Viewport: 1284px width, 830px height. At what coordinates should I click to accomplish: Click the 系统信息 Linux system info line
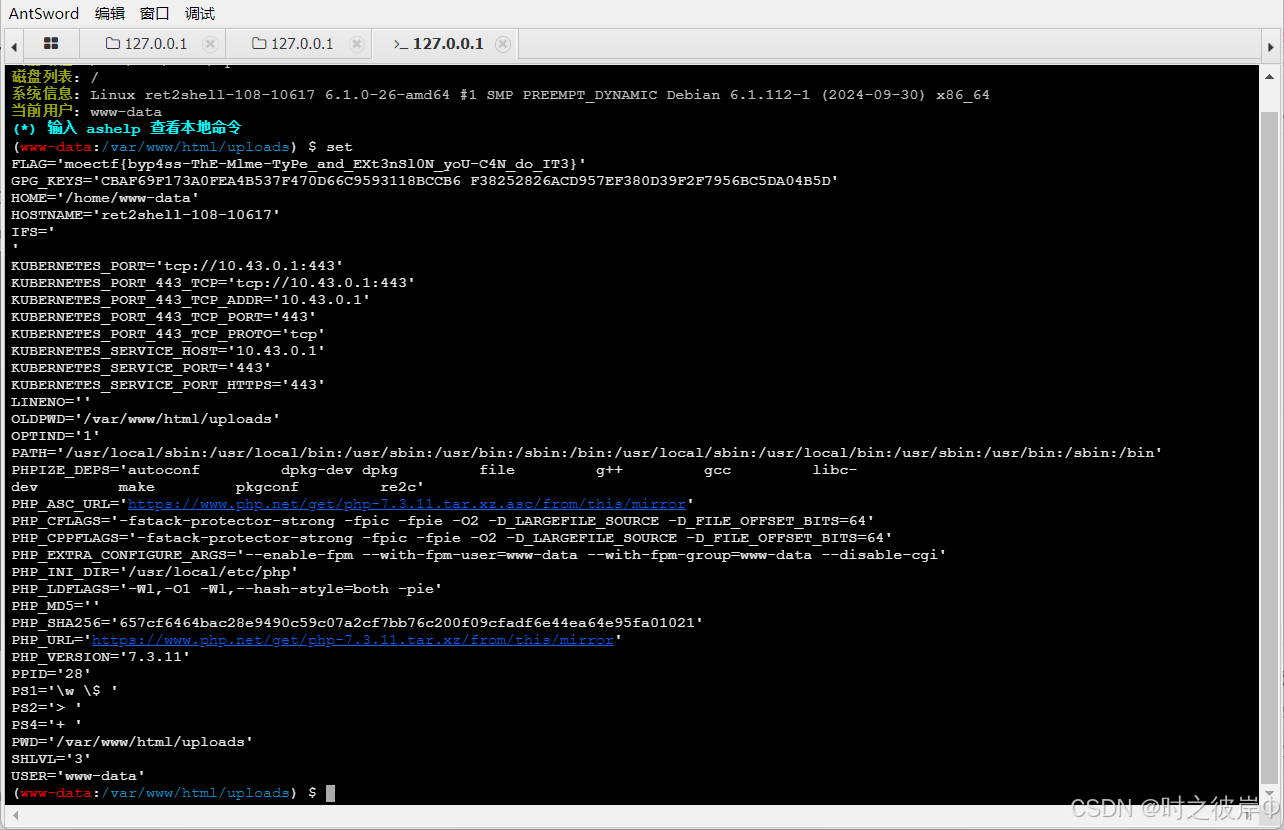(x=500, y=95)
